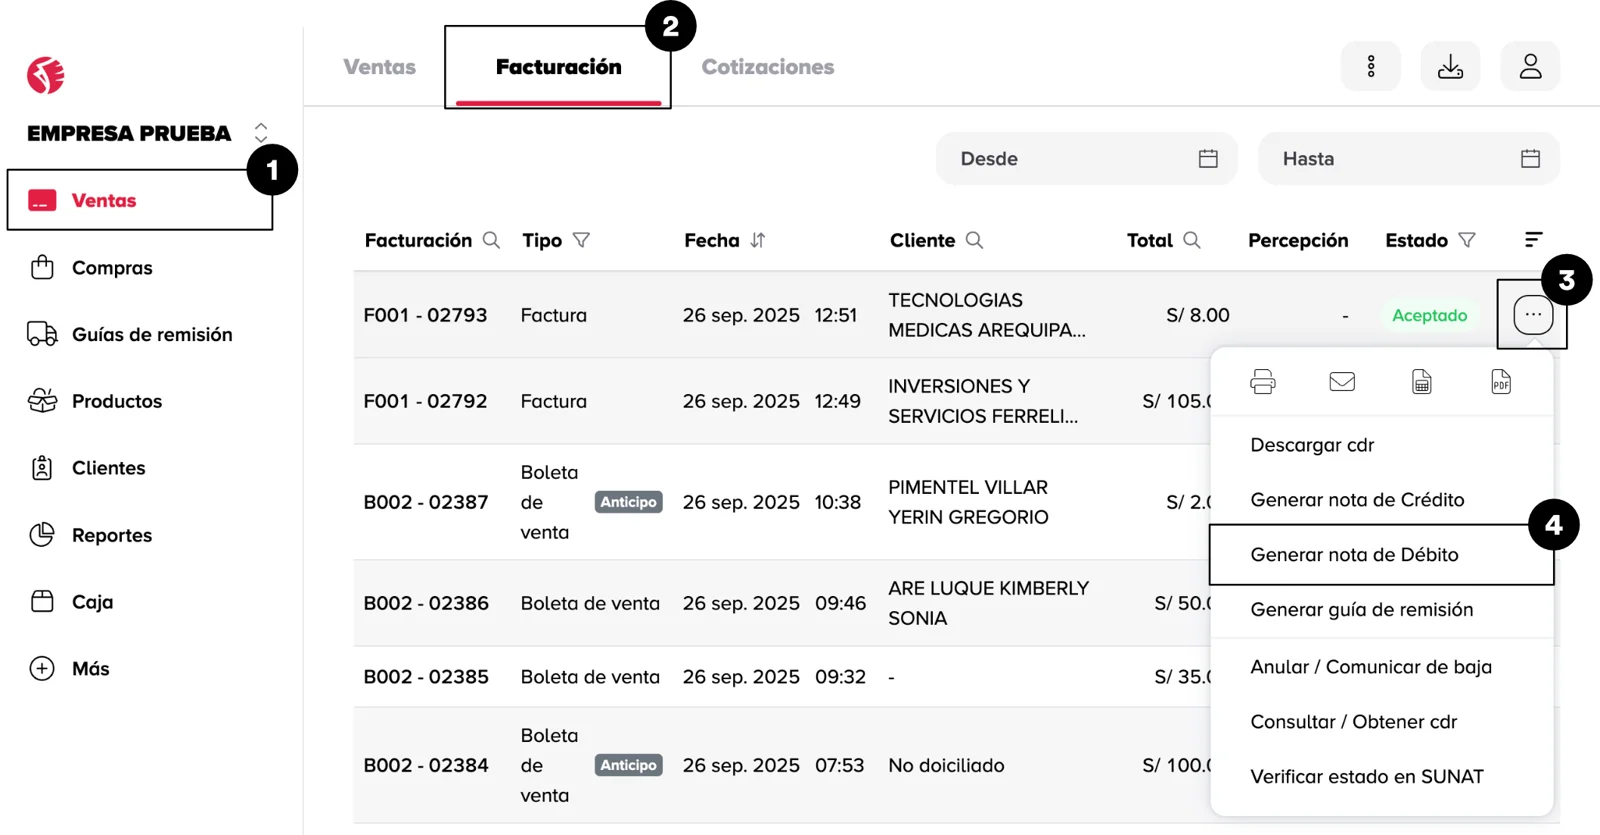This screenshot has width=1600, height=835.
Task: Click the print icon in popup menu
Action: coord(1262,382)
